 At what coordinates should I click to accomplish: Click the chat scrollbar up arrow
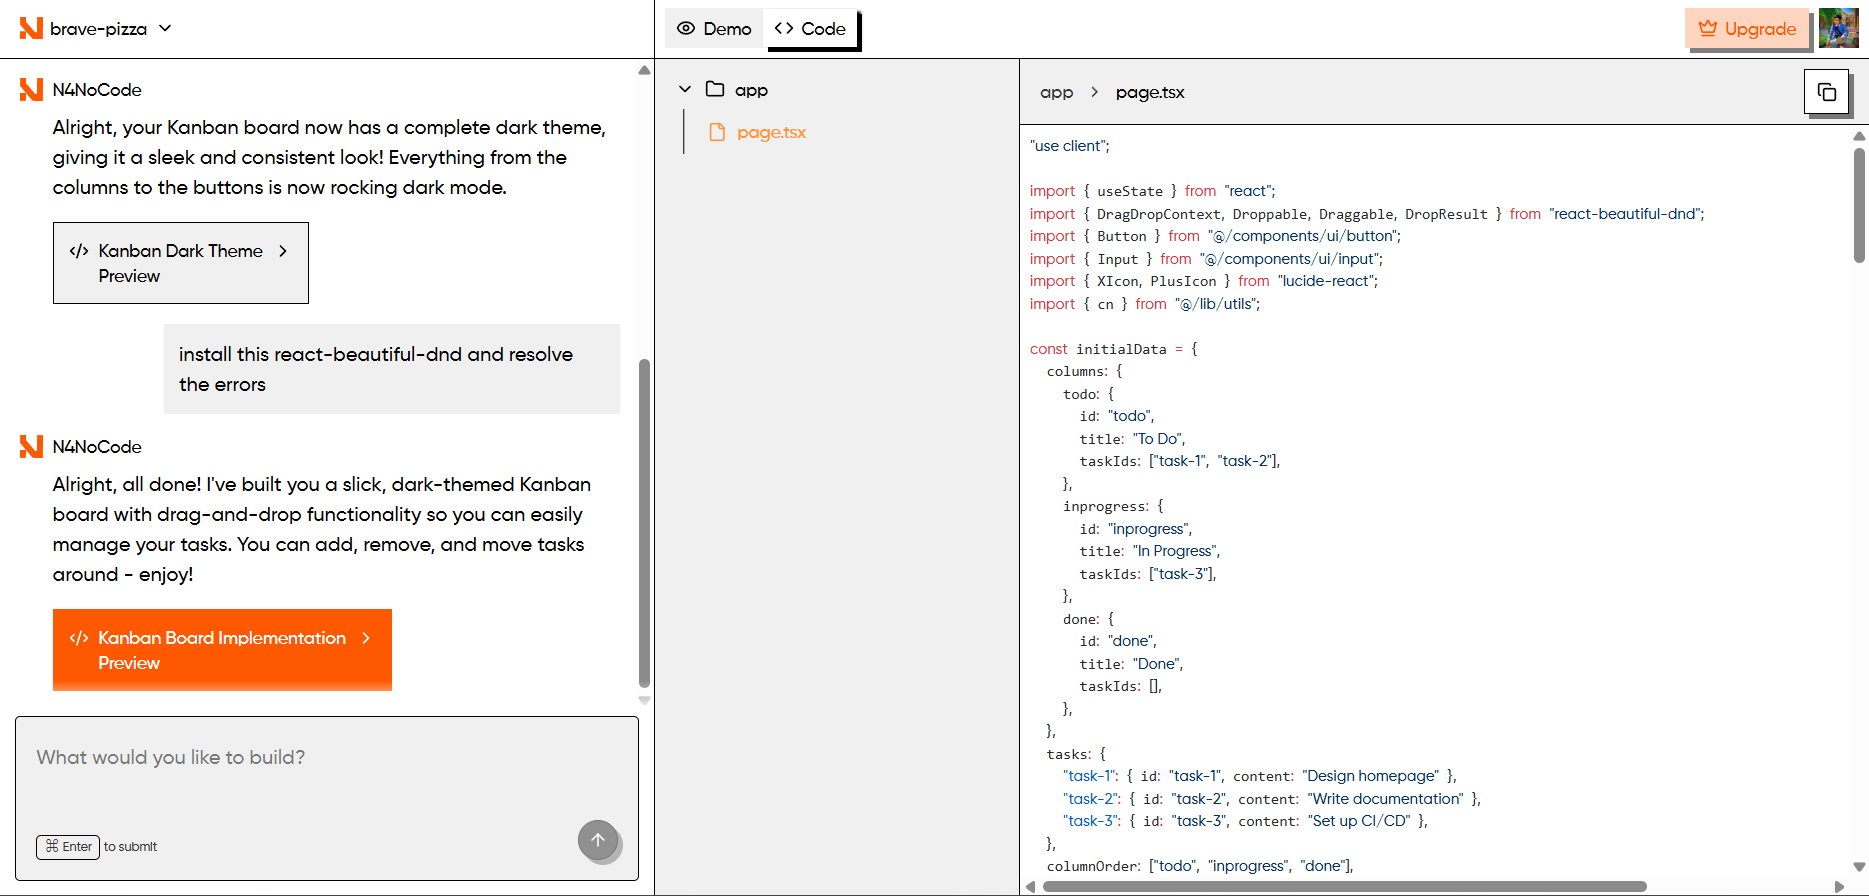click(x=644, y=70)
